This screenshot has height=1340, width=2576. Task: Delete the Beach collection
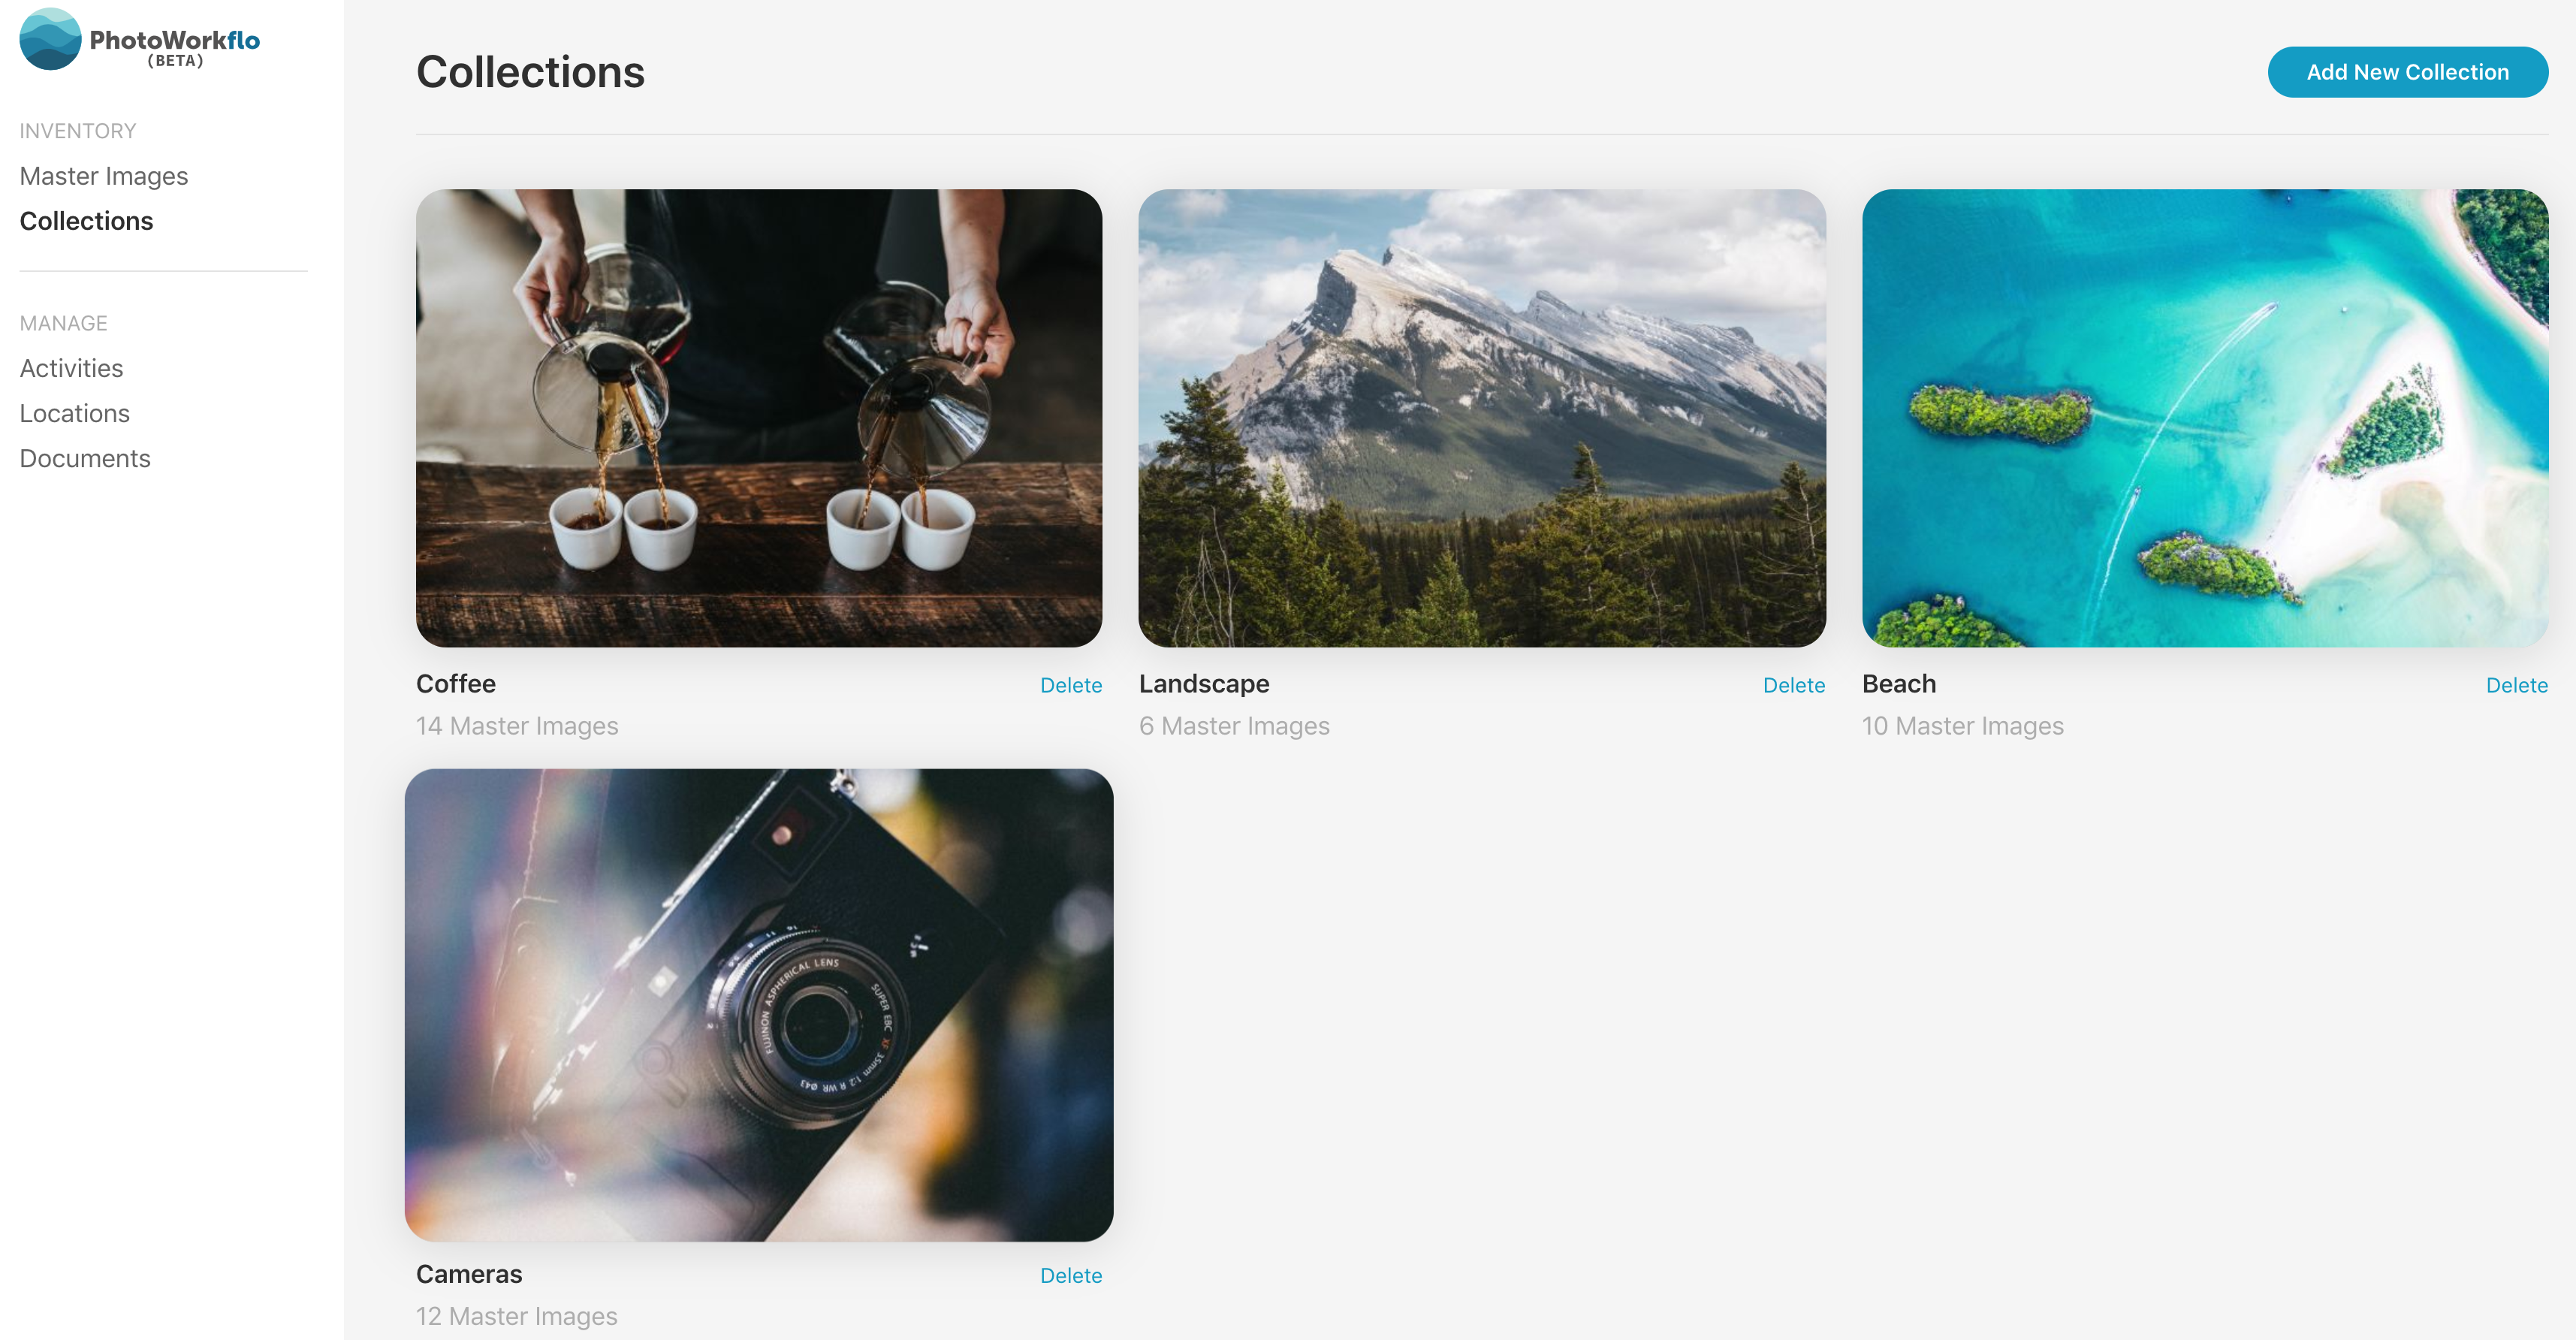pos(2517,684)
